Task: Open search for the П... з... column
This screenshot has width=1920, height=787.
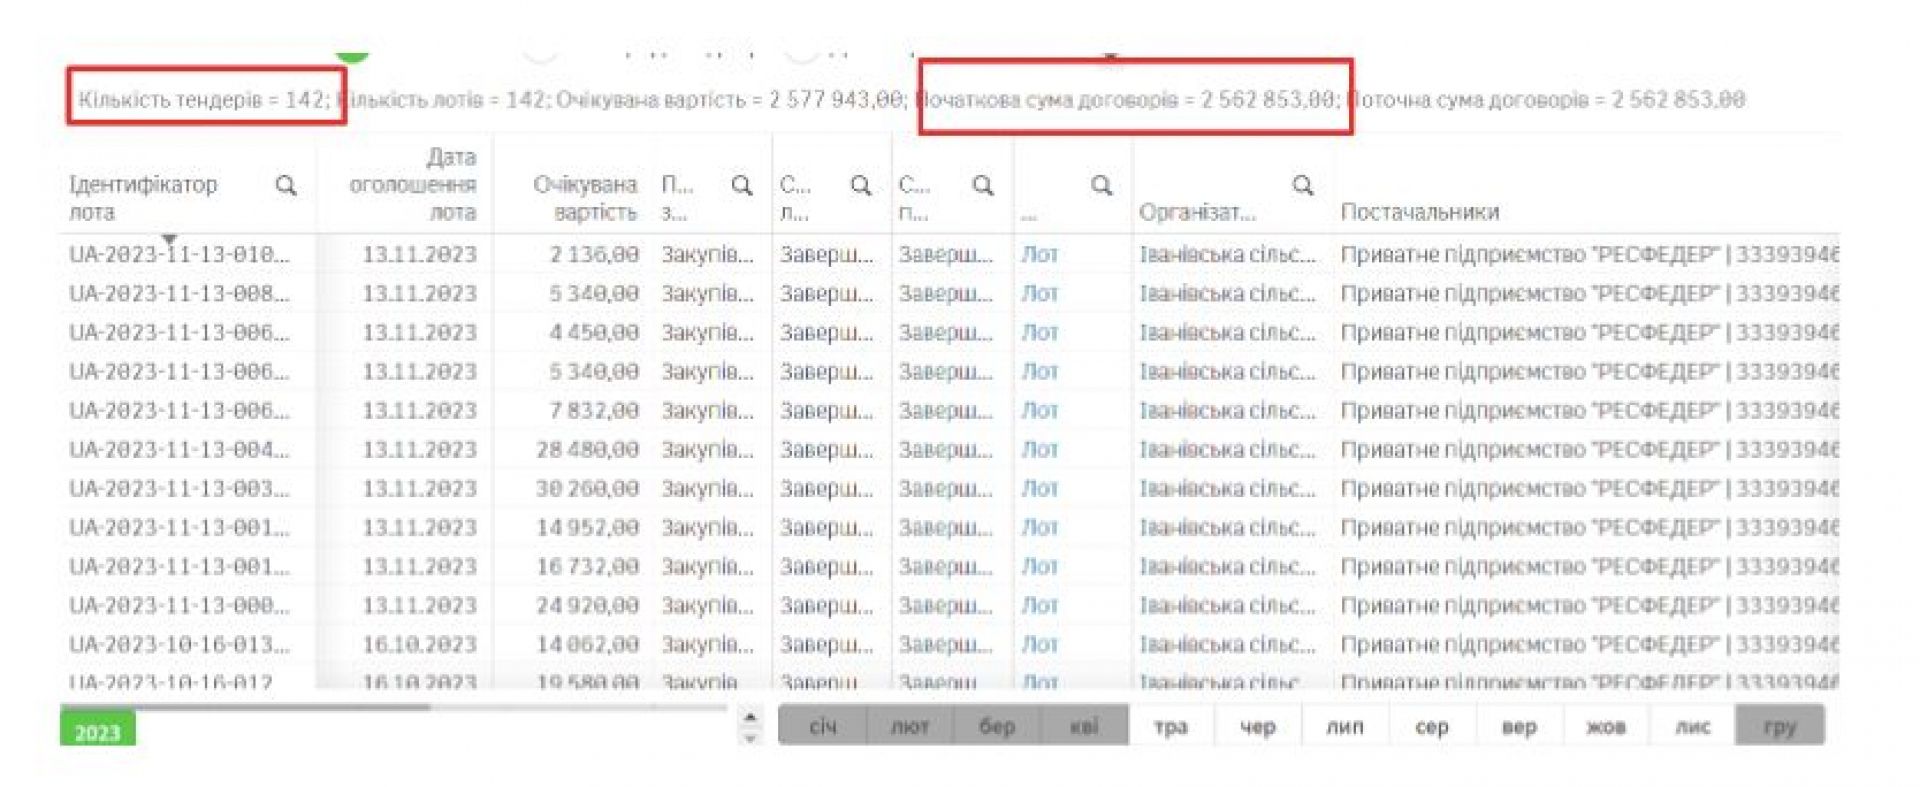Action: [741, 185]
